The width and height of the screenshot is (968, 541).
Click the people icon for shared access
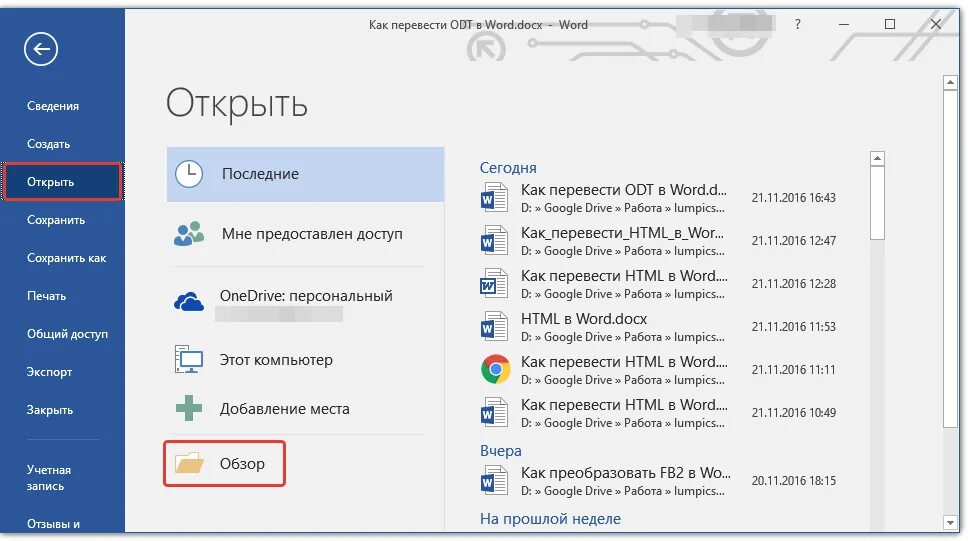pos(188,233)
